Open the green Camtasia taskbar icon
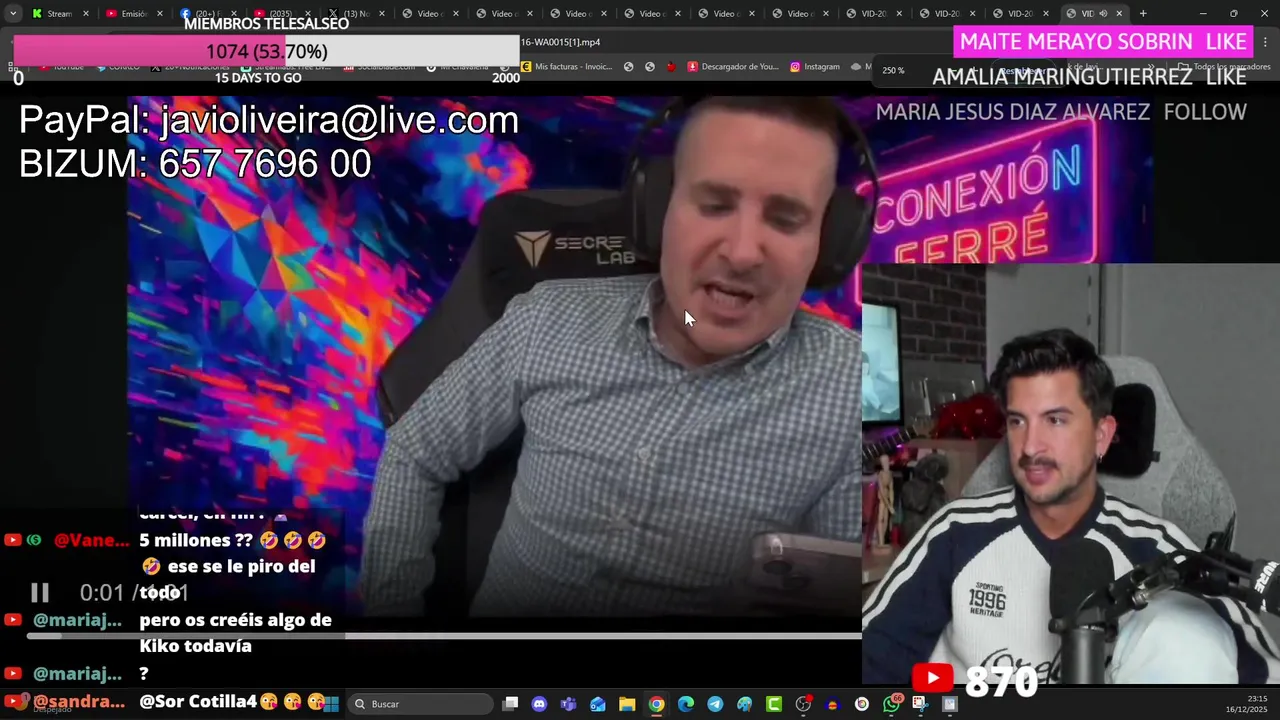Image resolution: width=1280 pixels, height=720 pixels. click(x=774, y=704)
